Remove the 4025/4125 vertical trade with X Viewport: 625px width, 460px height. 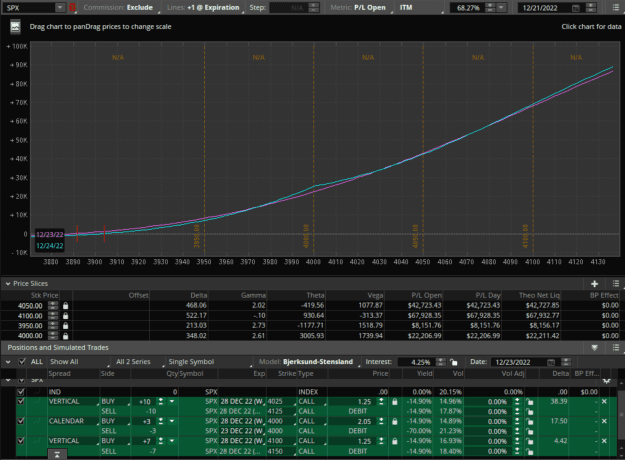pos(604,401)
